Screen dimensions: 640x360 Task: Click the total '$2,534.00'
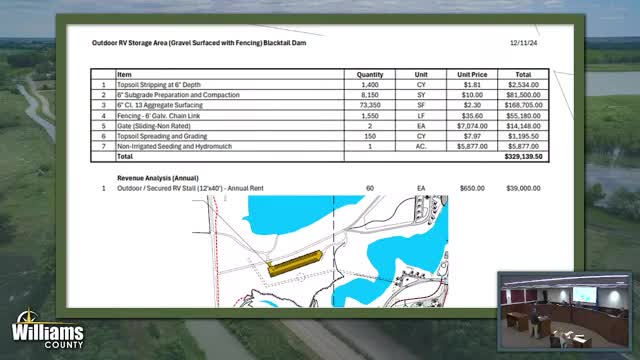point(523,85)
